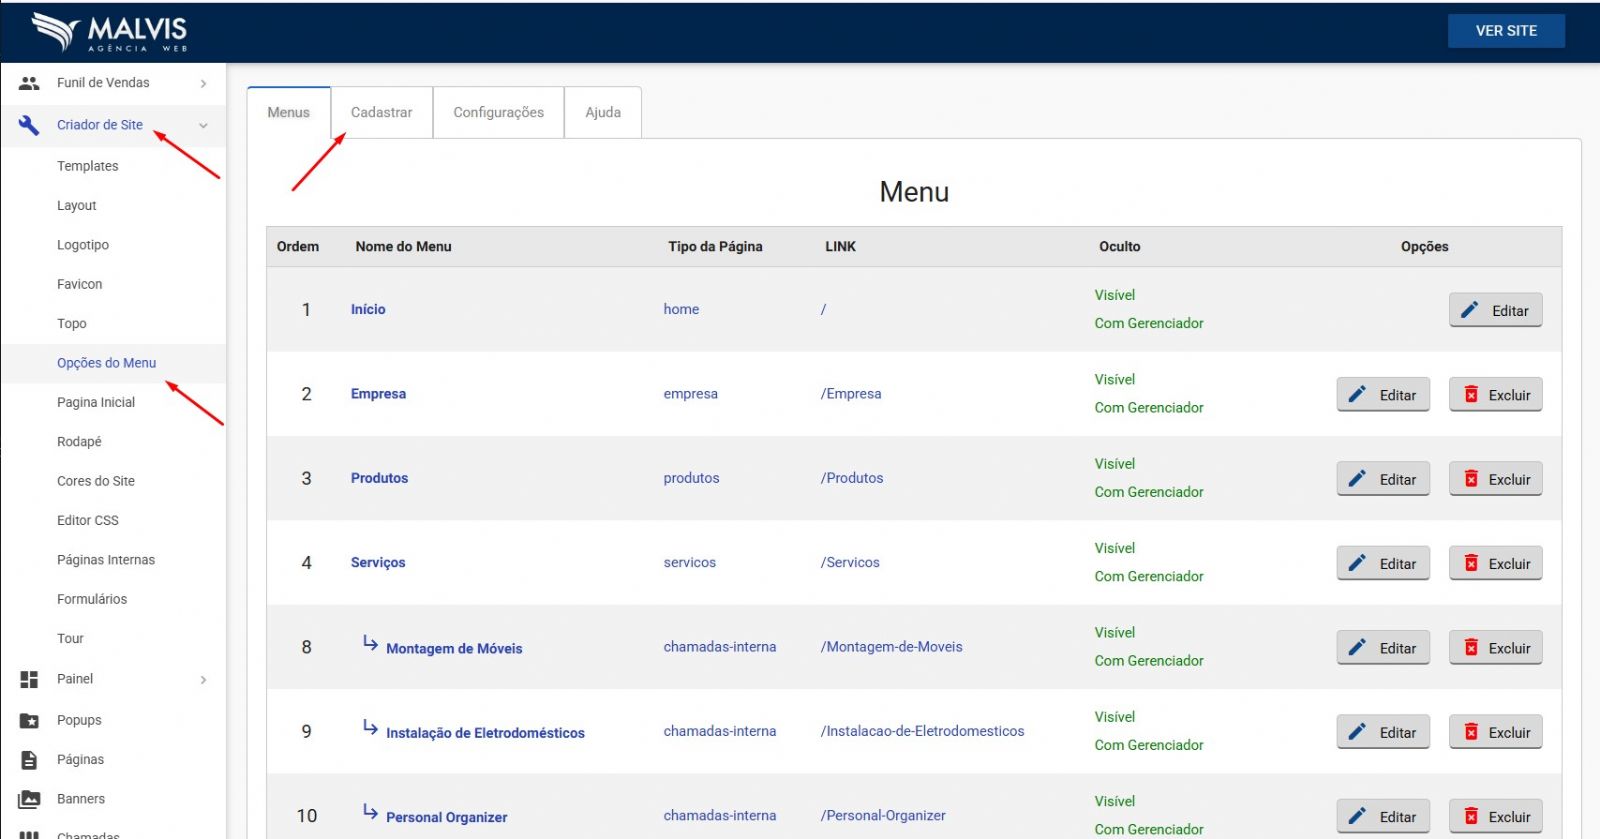1600x839 pixels.
Task: Open the Ajuda tab
Action: point(602,112)
